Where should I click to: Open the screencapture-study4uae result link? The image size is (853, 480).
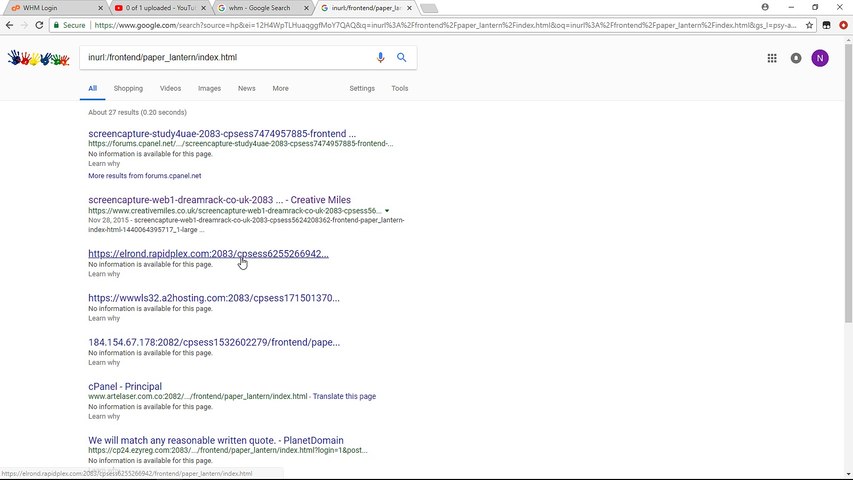coord(222,133)
